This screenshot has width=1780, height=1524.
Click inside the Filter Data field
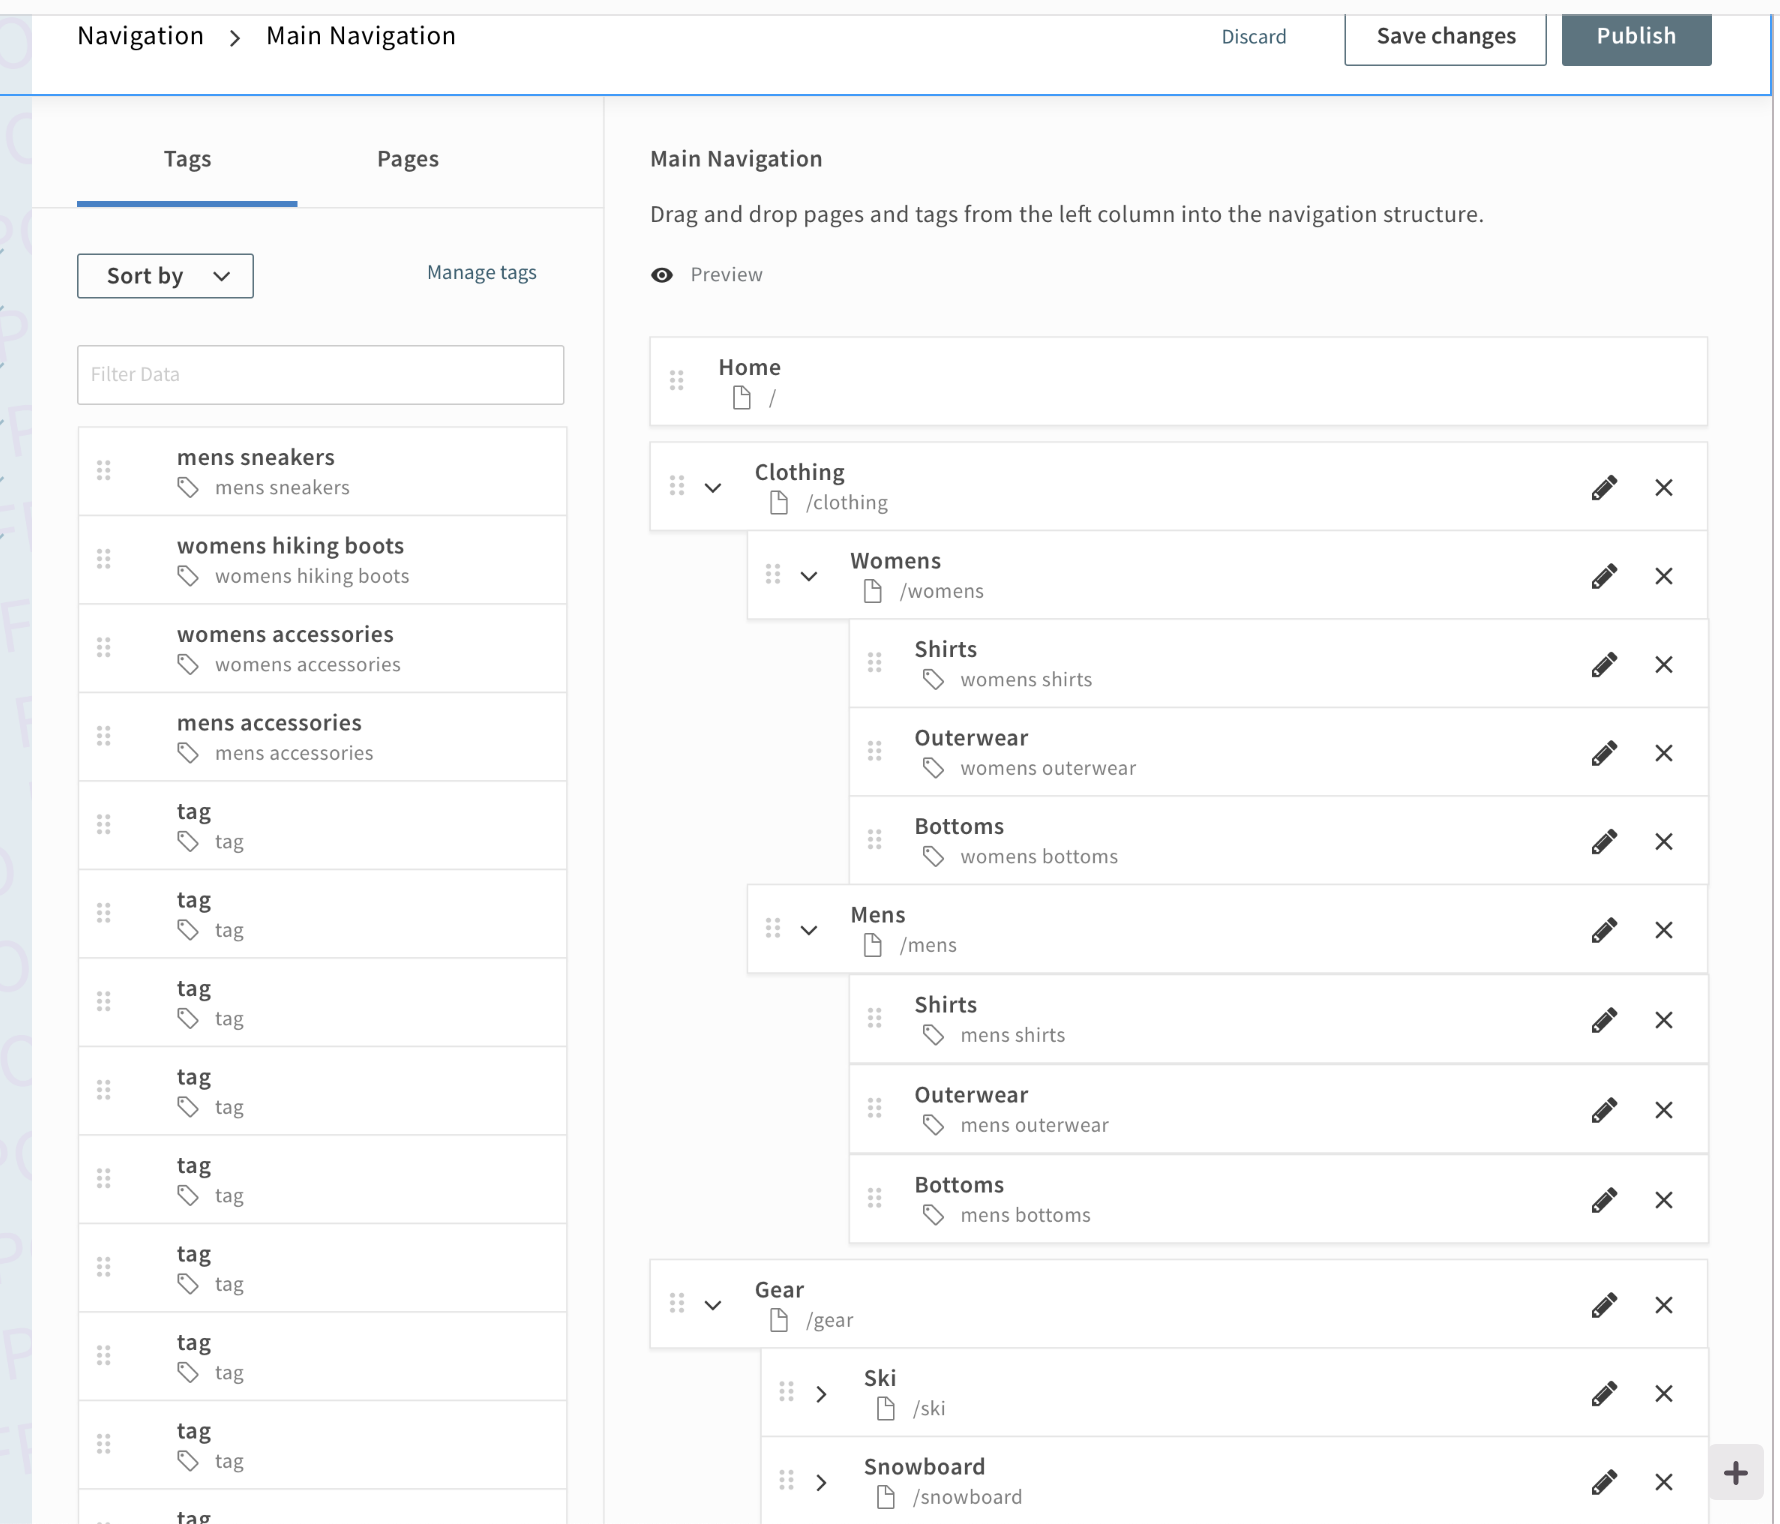pyautogui.click(x=320, y=375)
